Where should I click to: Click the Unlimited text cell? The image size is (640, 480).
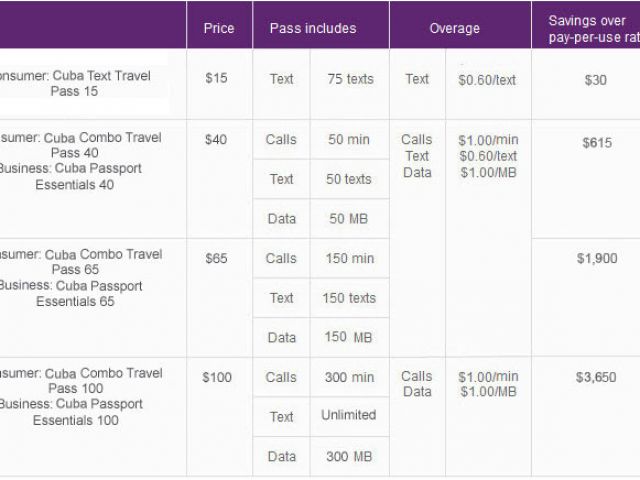[349, 415]
